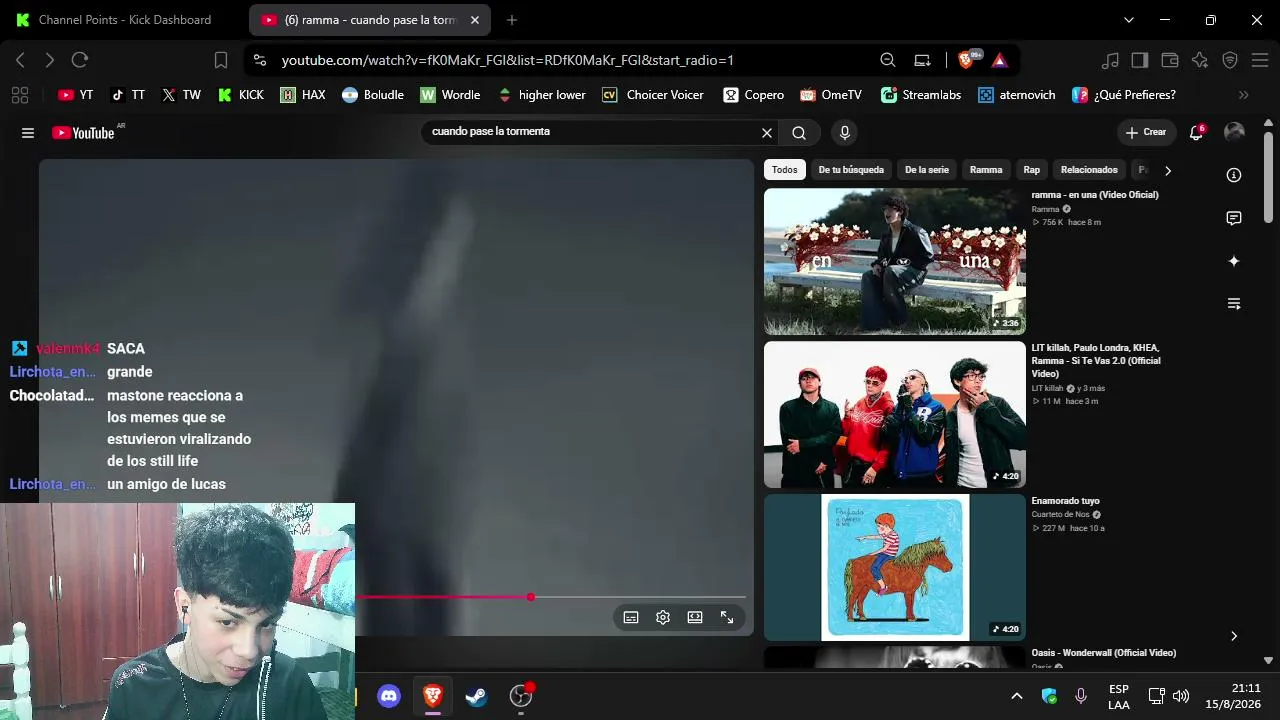Image resolution: width=1280 pixels, height=720 pixels.
Task: Open OBS Studio from the taskbar
Action: click(x=521, y=696)
